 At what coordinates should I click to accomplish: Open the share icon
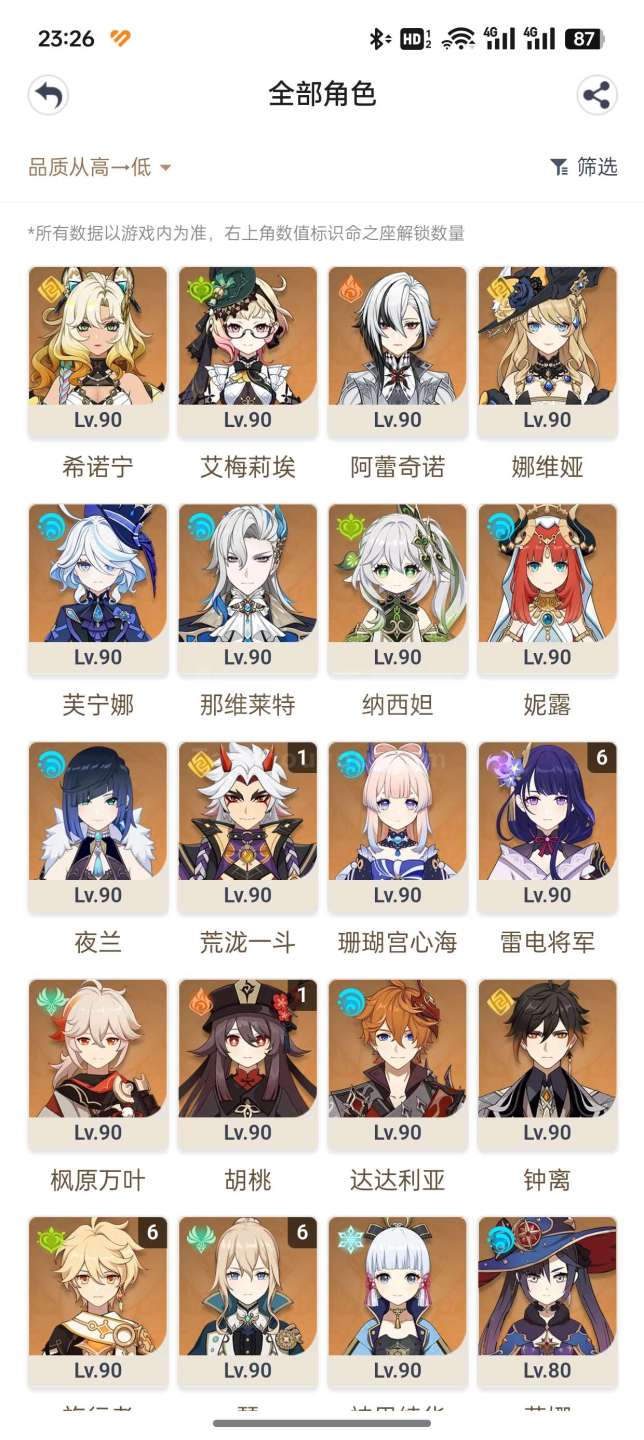click(x=596, y=96)
